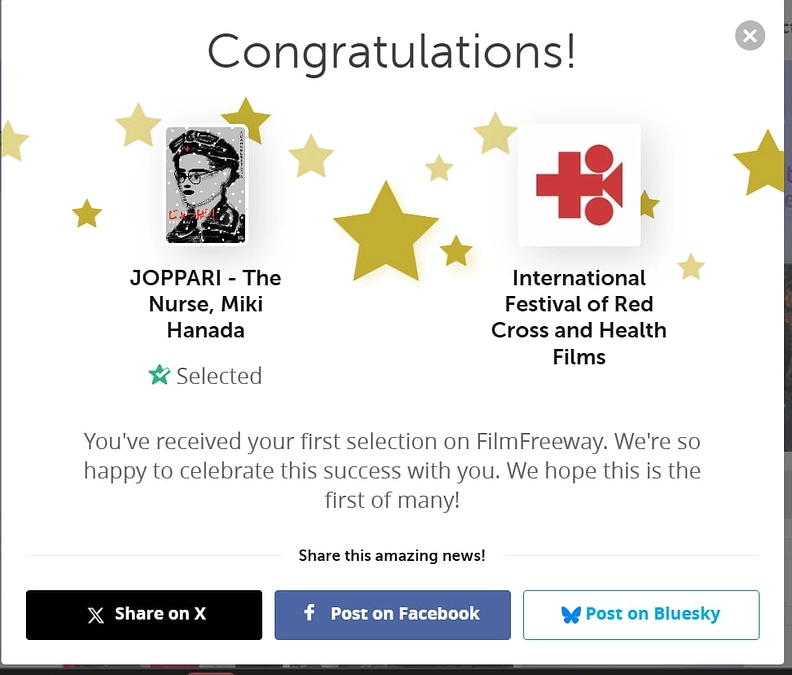The image size is (792, 675).
Task: Click the 'Share this amazing news!' label
Action: coord(392,555)
